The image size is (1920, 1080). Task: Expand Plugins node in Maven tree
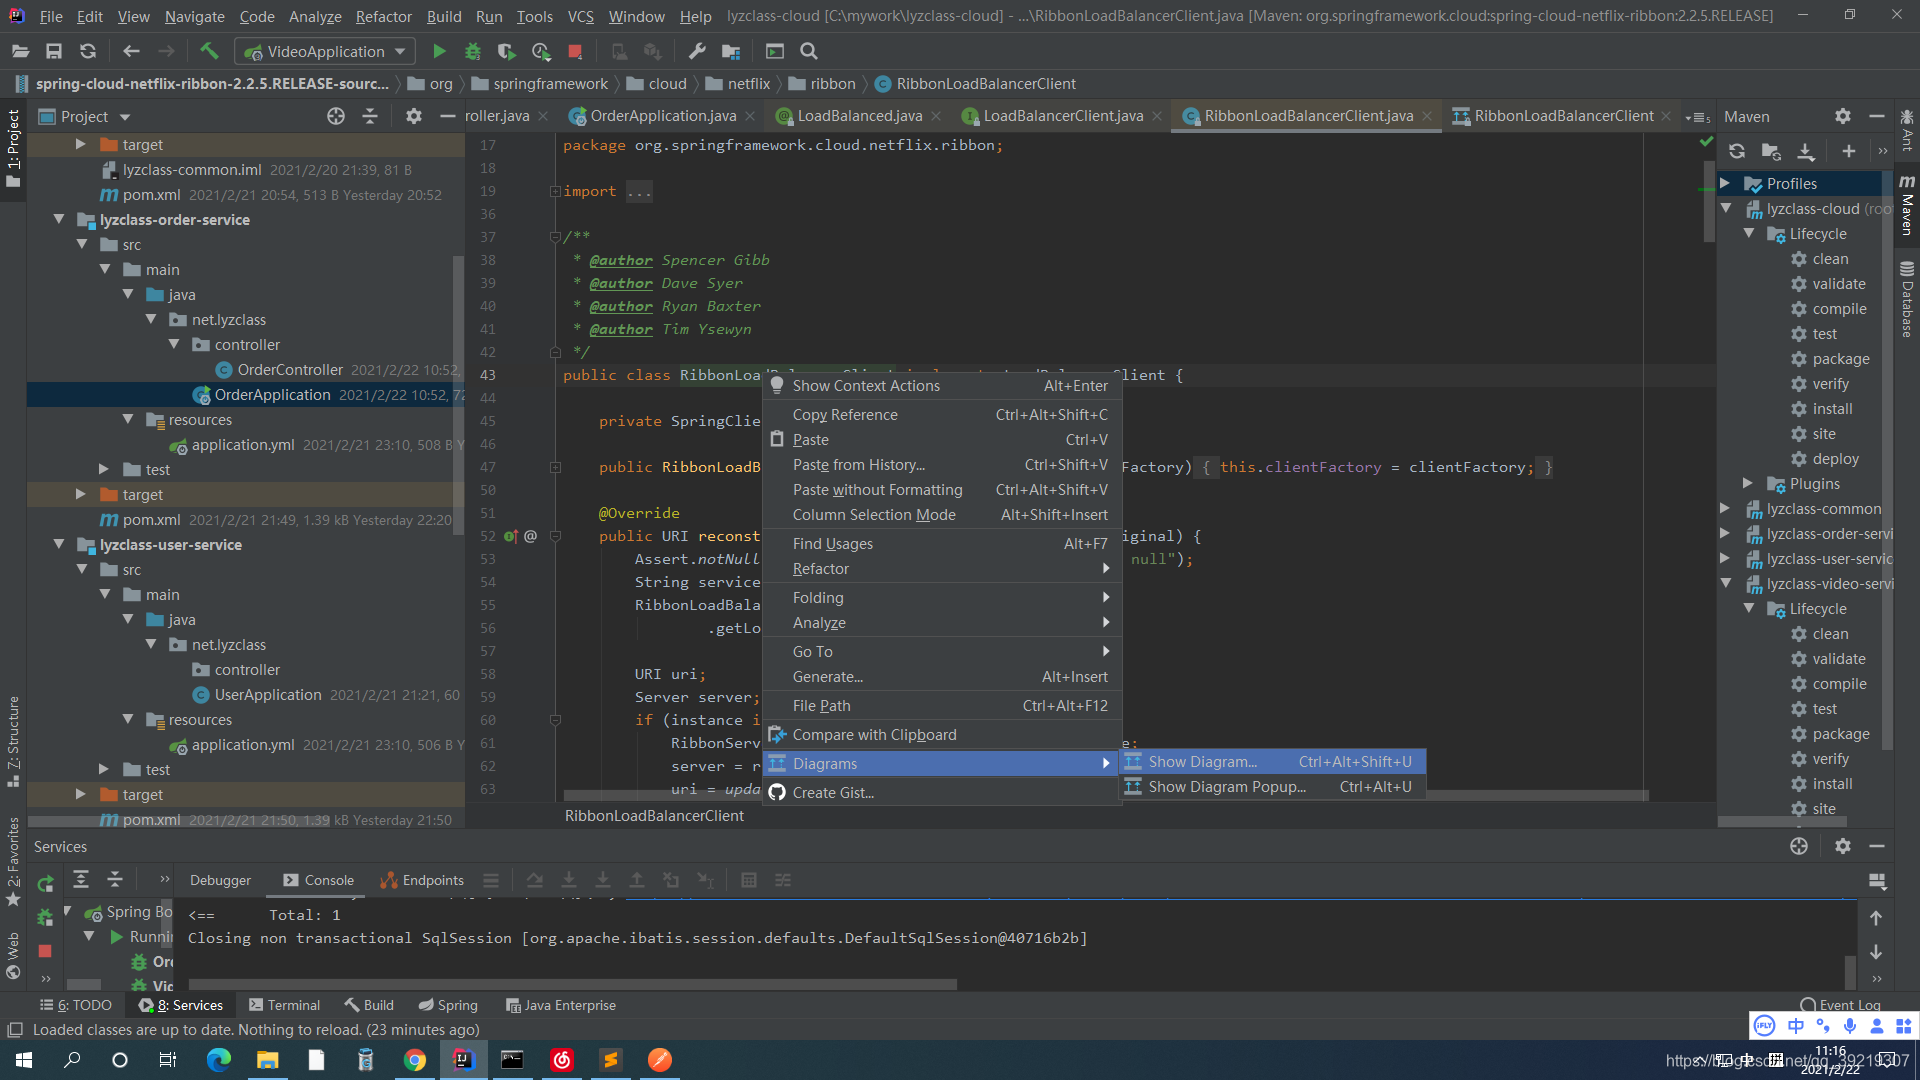click(1748, 484)
